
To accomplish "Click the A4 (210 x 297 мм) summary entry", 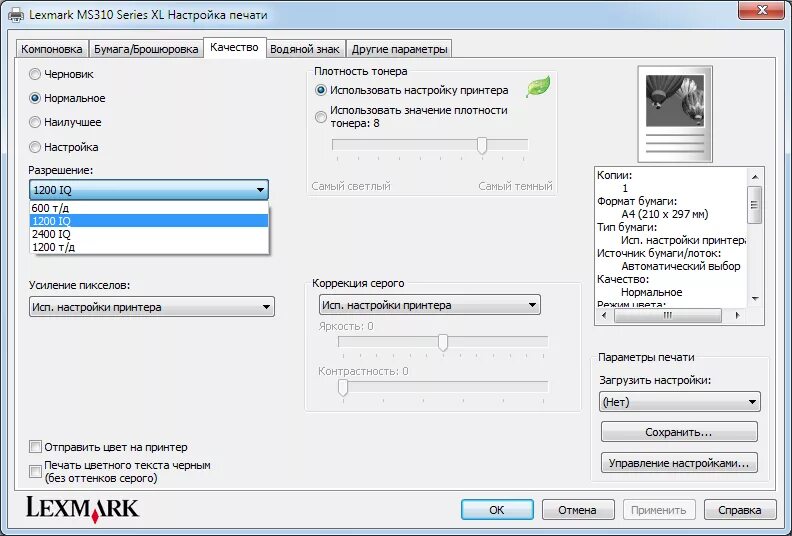I will pyautogui.click(x=665, y=214).
